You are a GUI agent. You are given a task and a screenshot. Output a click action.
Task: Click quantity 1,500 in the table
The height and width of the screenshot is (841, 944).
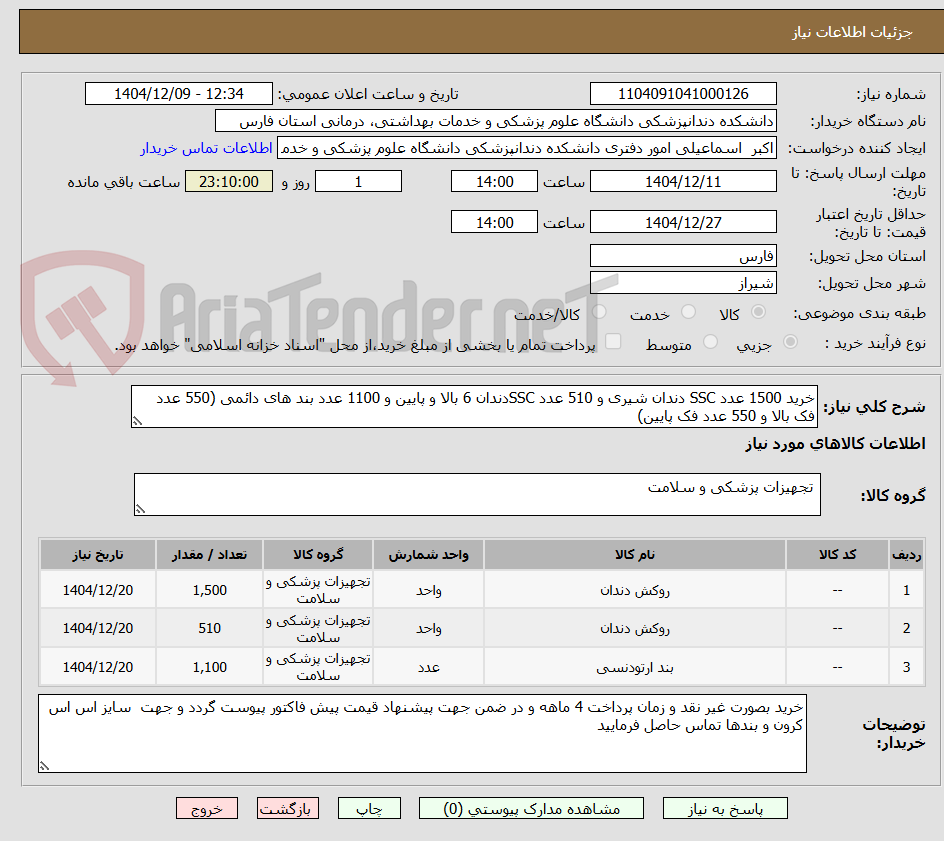[x=210, y=591]
